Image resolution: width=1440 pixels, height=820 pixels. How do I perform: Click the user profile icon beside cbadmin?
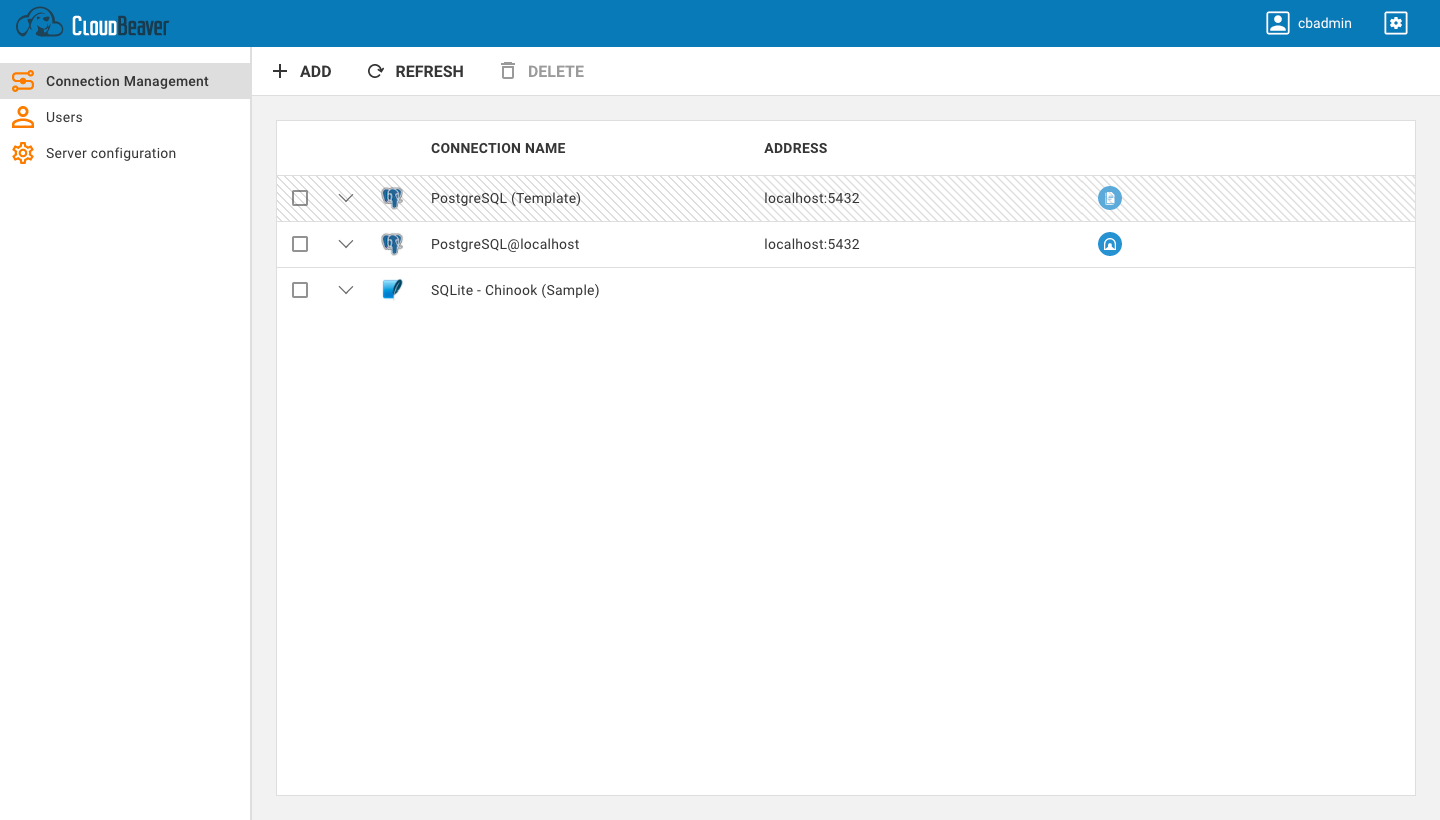click(x=1277, y=22)
